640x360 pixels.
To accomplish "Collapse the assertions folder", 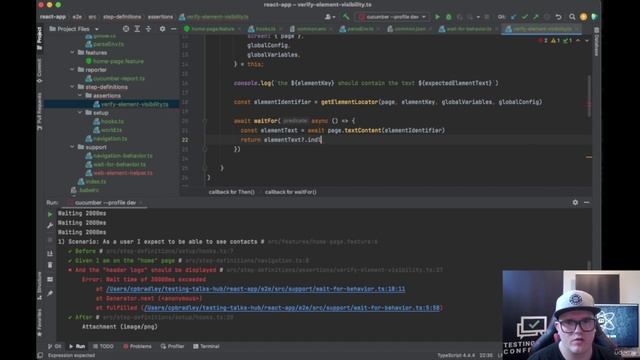I will point(80,96).
